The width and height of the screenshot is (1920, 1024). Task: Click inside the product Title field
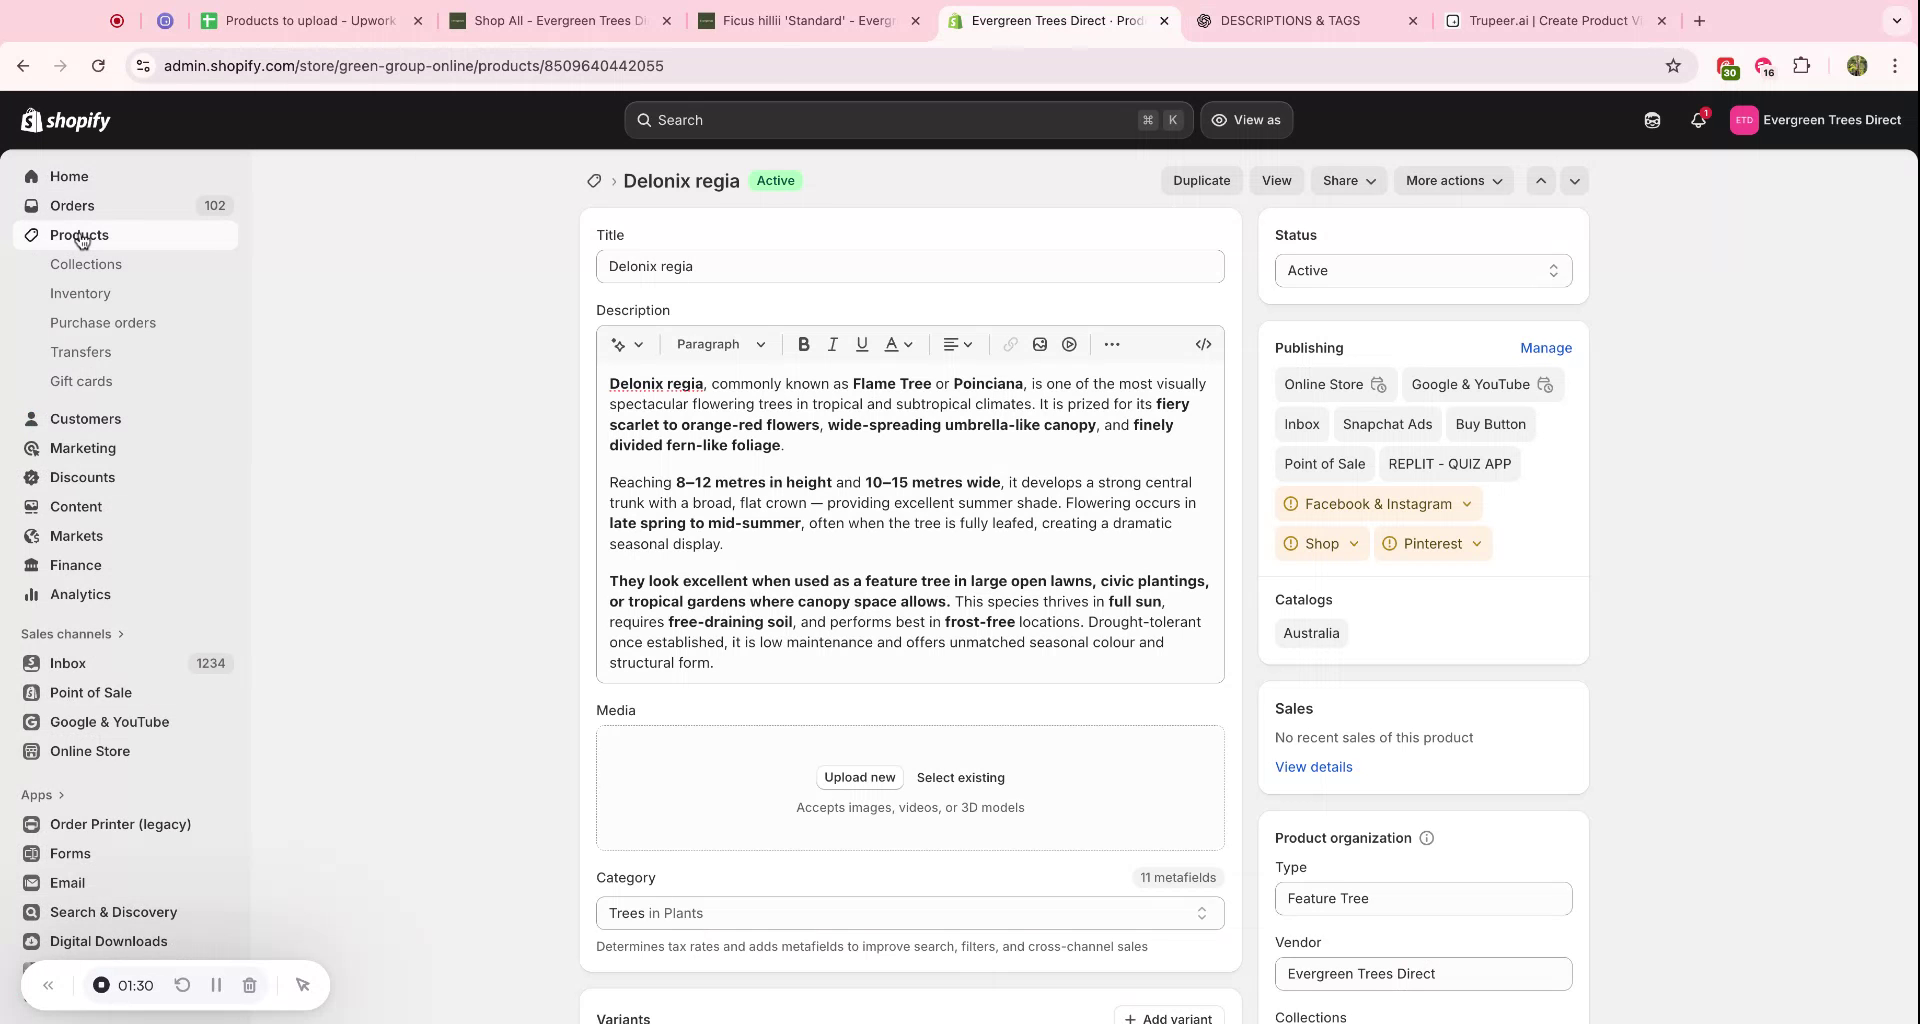coord(909,266)
